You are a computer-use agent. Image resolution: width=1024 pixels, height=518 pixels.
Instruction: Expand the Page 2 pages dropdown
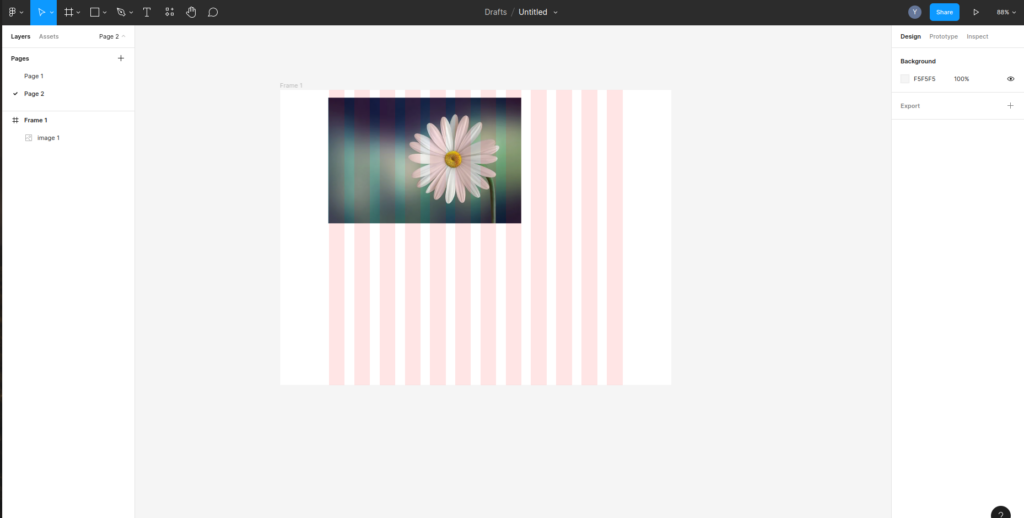click(x=112, y=36)
